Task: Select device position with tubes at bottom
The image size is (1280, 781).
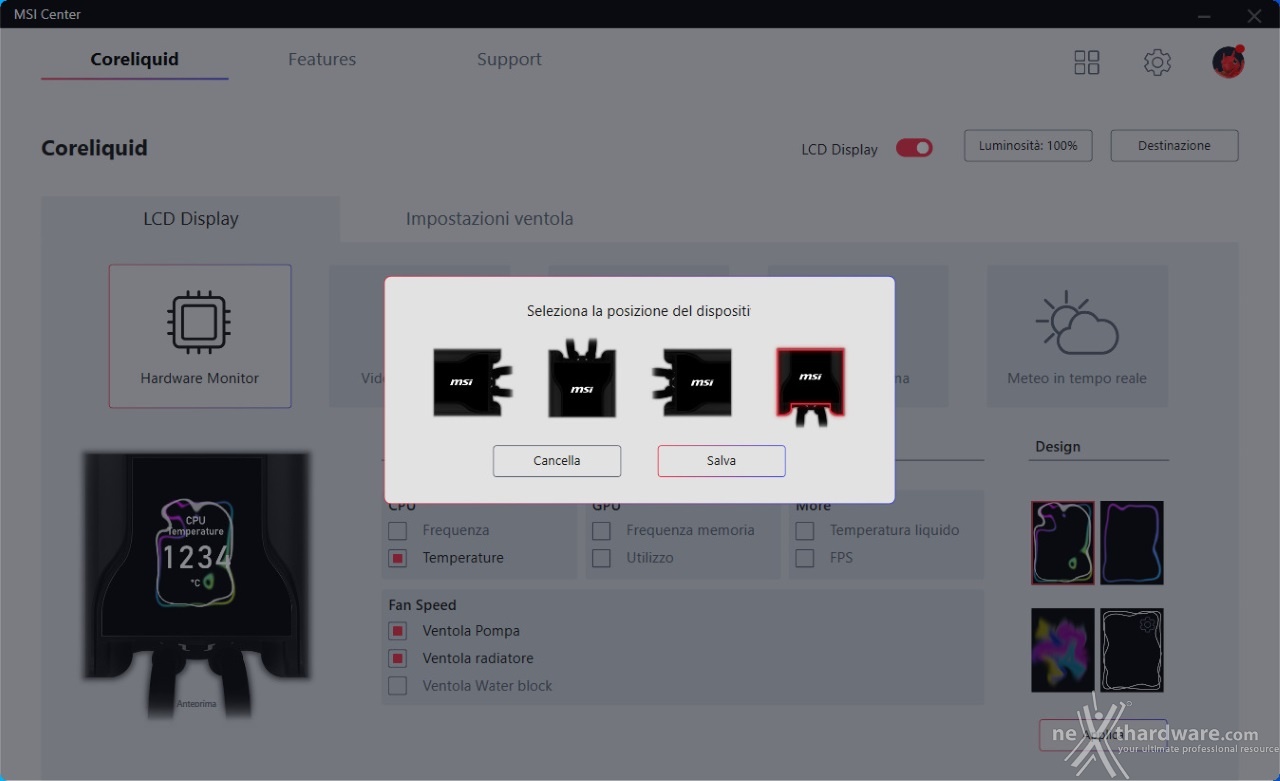Action: 810,387
